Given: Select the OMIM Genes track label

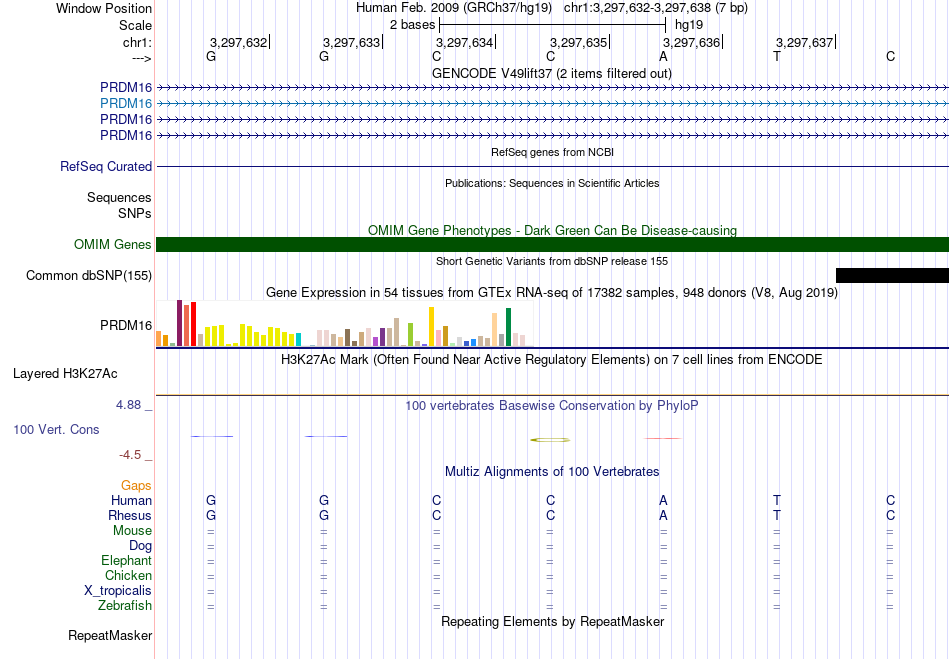Looking at the screenshot, I should pyautogui.click(x=113, y=245).
